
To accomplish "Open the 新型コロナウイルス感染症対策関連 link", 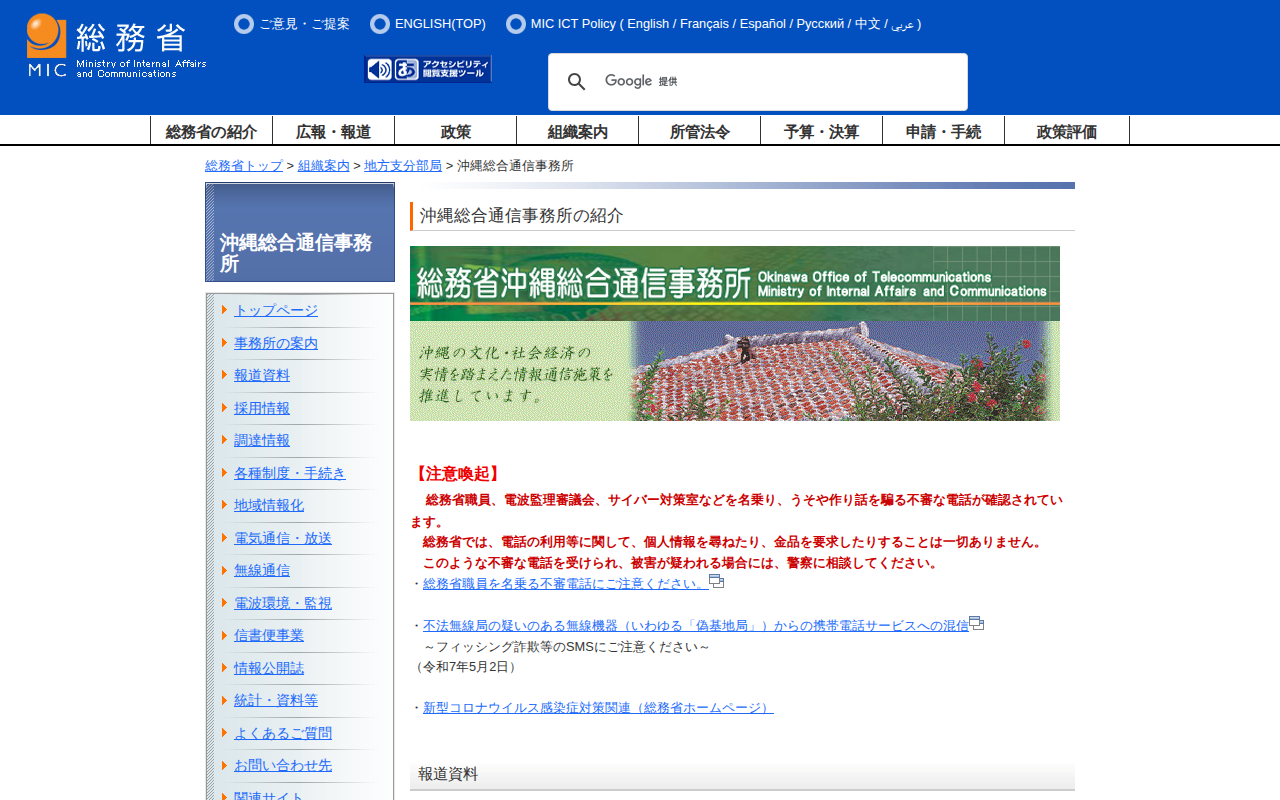I will click(x=598, y=708).
